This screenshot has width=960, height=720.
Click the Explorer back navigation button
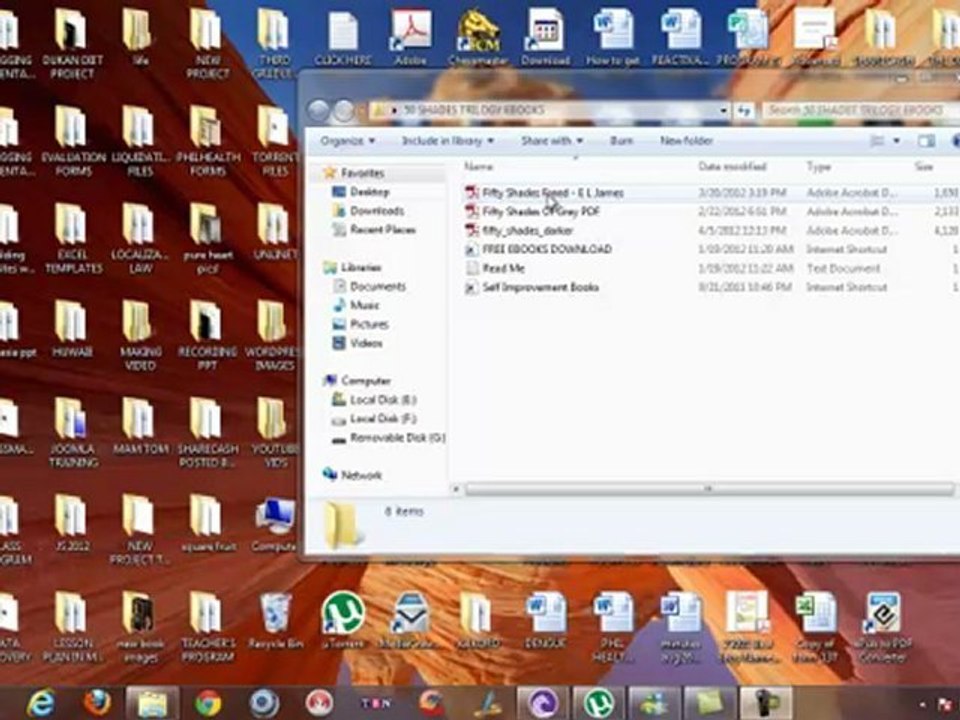point(318,111)
